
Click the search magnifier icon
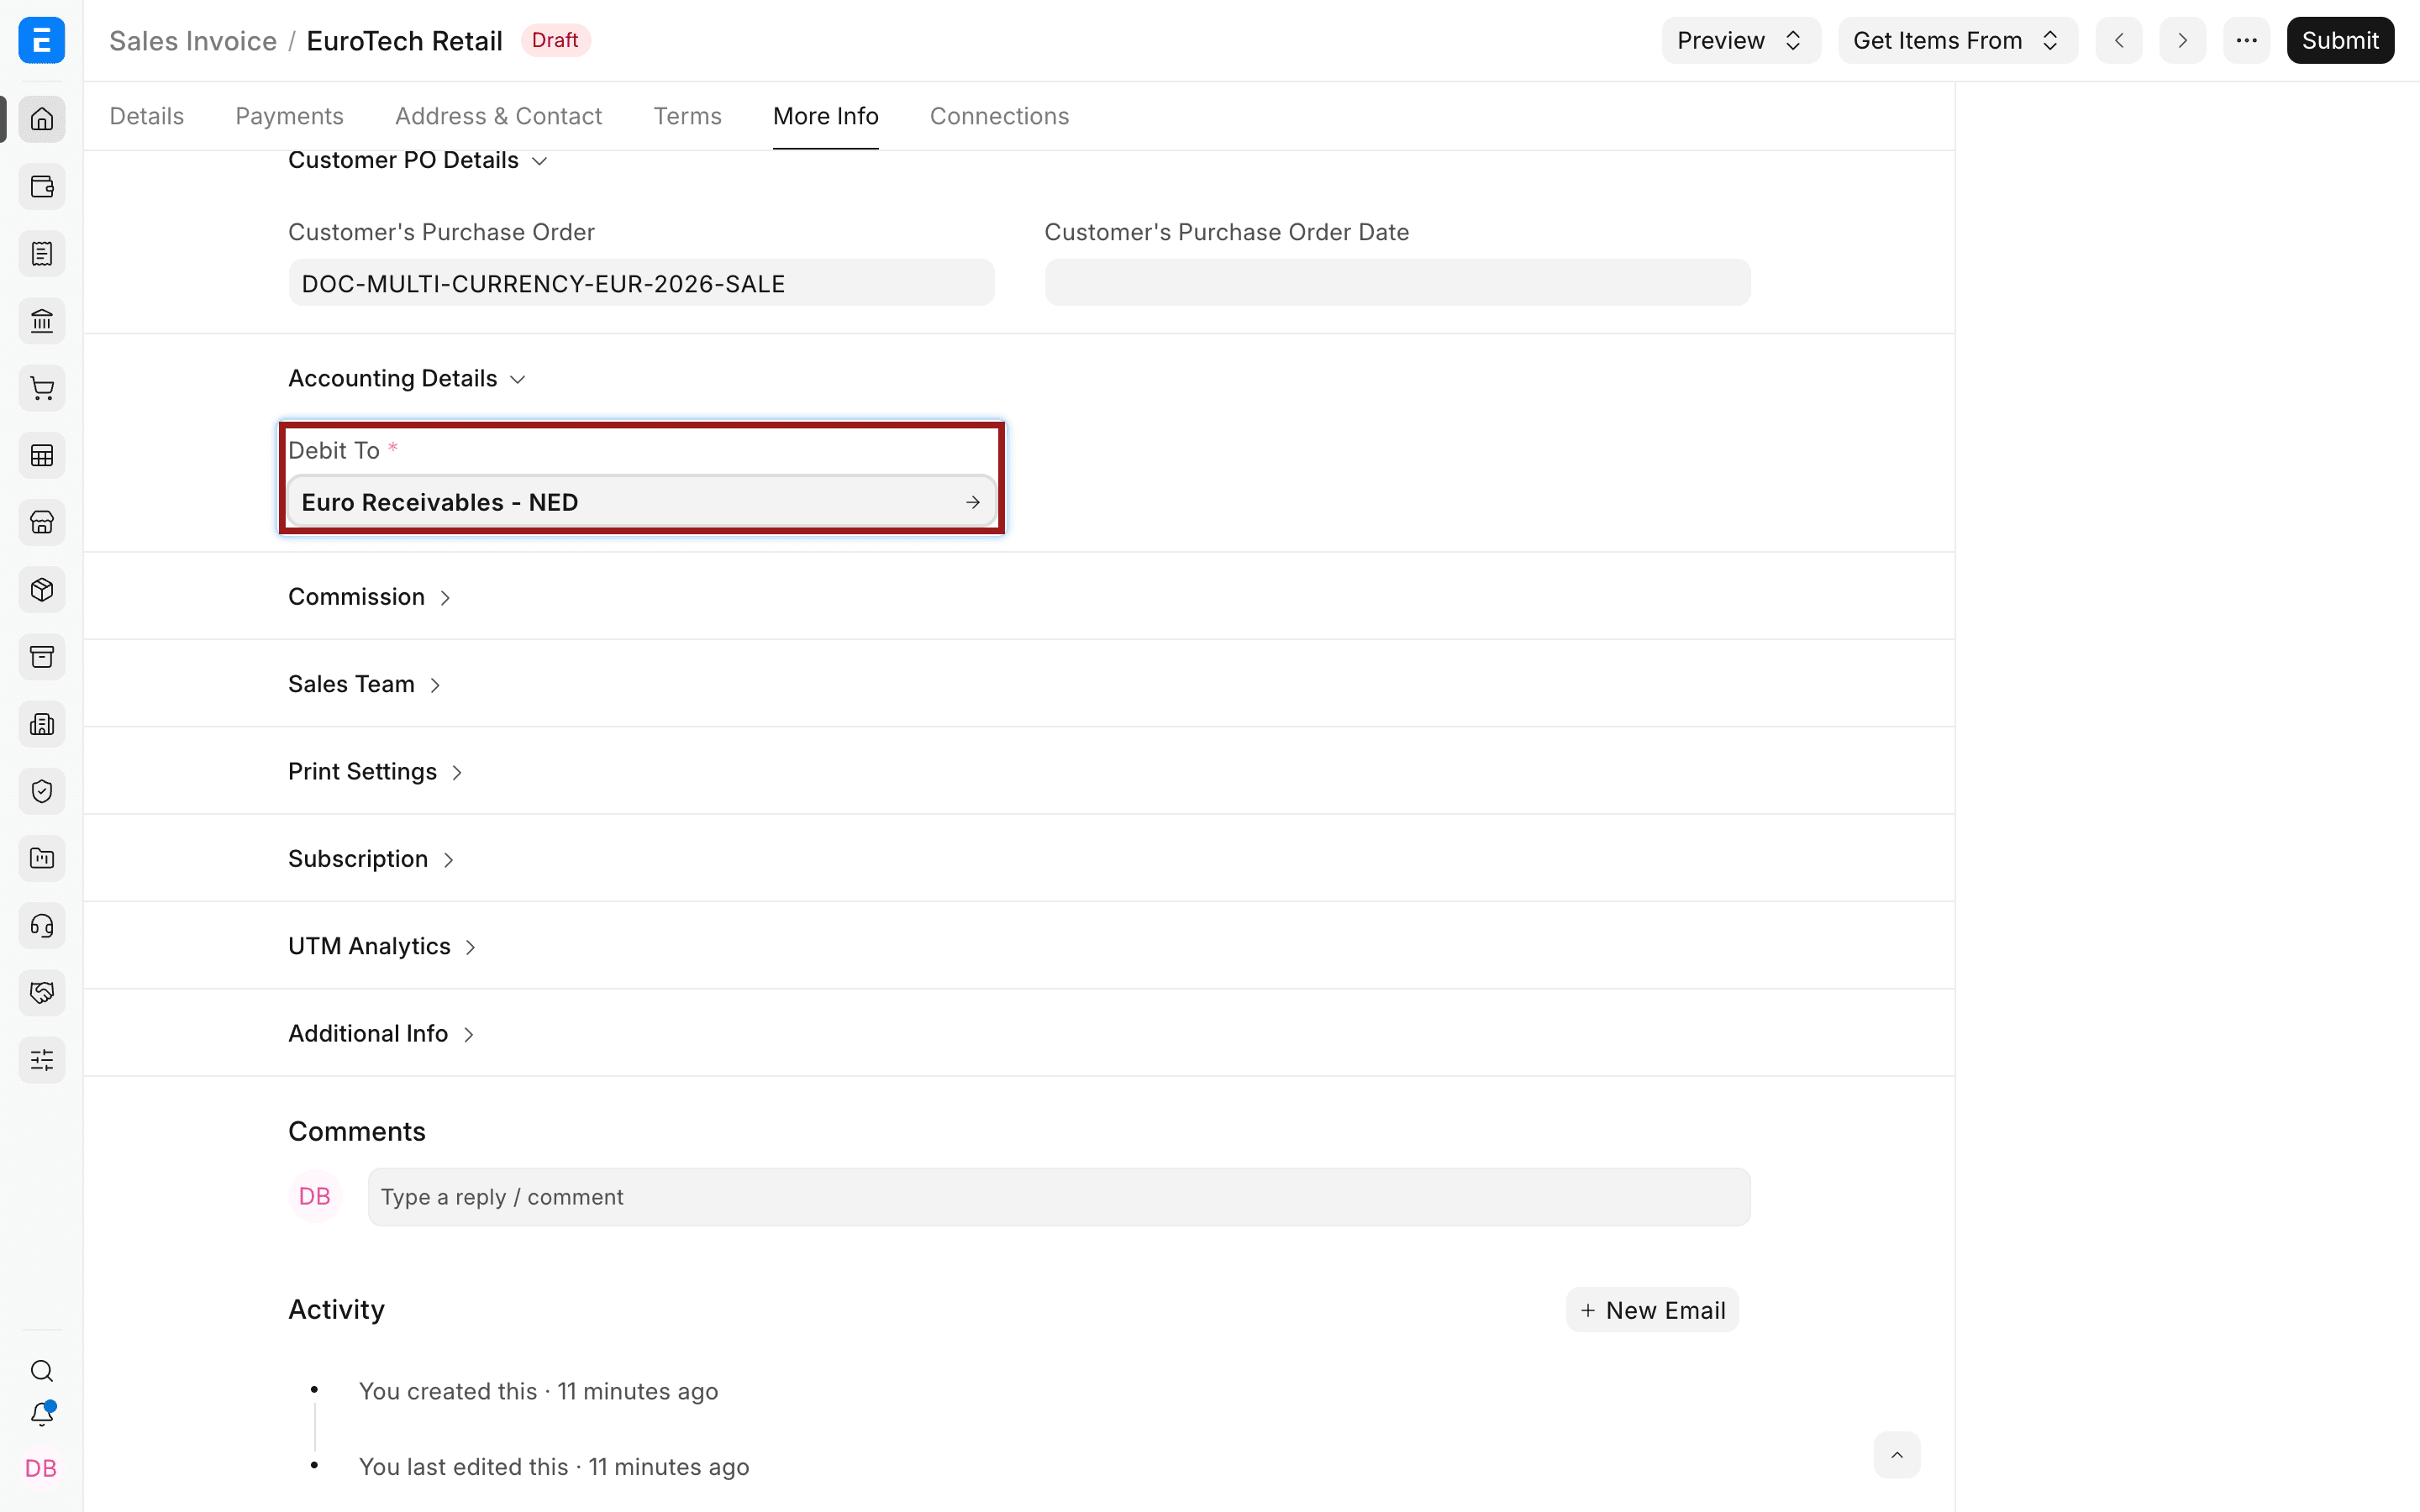point(42,1371)
